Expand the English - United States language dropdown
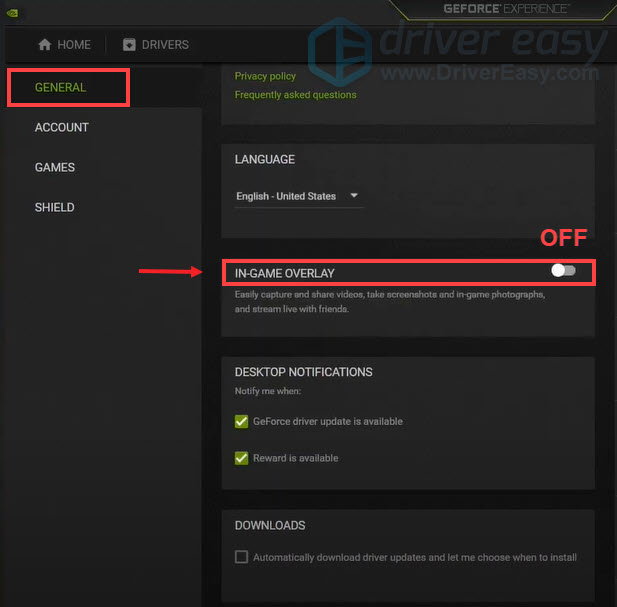The width and height of the screenshot is (617, 607). pos(297,196)
